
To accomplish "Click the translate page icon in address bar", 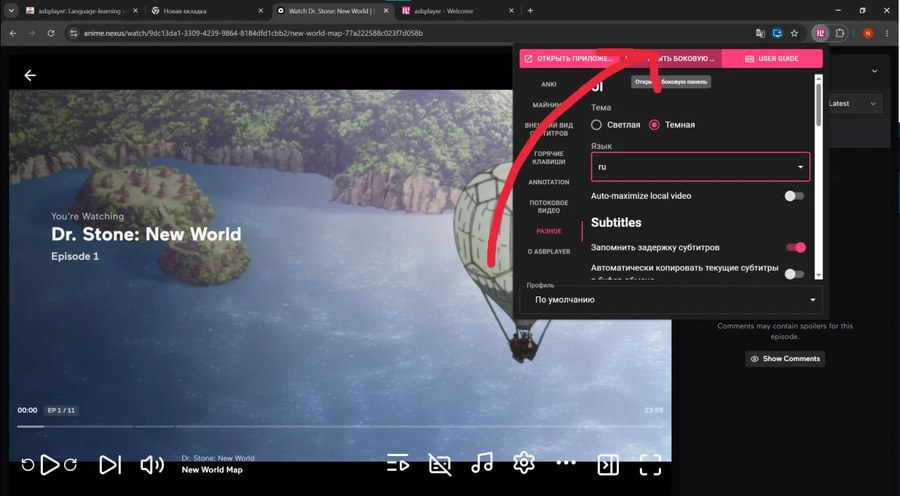I will [761, 33].
